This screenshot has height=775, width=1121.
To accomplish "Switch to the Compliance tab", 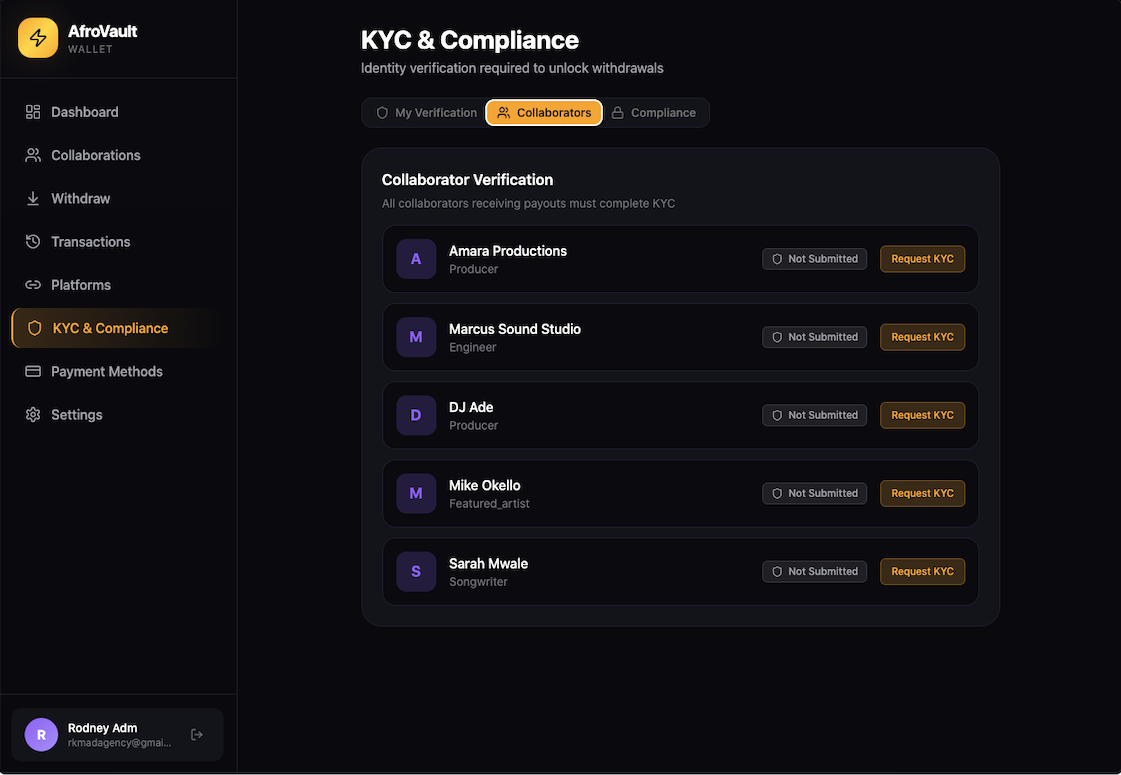I will pyautogui.click(x=654, y=113).
